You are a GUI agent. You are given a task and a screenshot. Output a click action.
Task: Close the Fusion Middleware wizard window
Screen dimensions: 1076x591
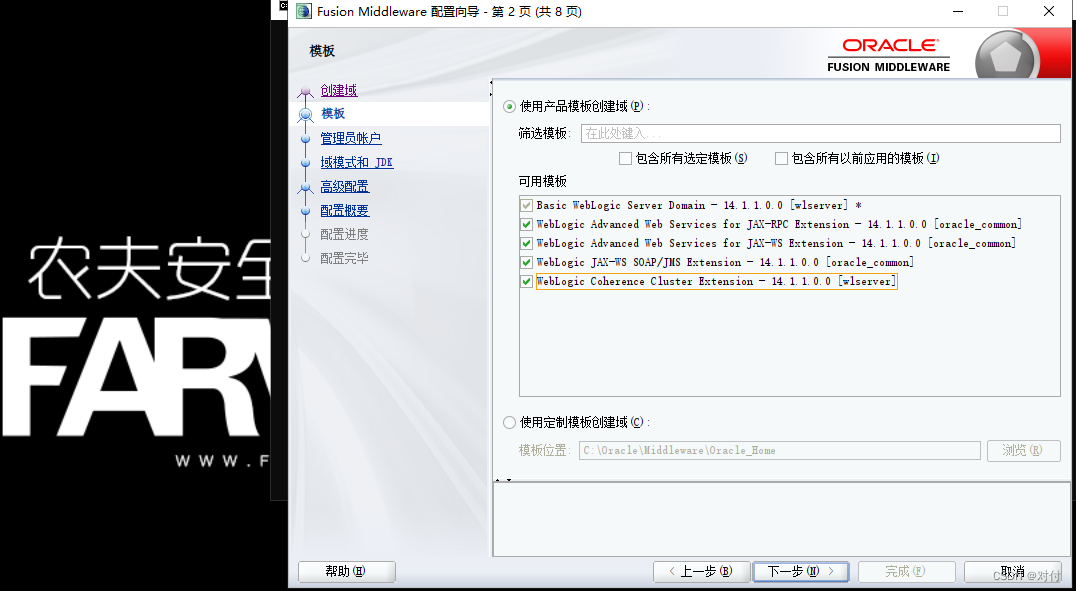1049,11
